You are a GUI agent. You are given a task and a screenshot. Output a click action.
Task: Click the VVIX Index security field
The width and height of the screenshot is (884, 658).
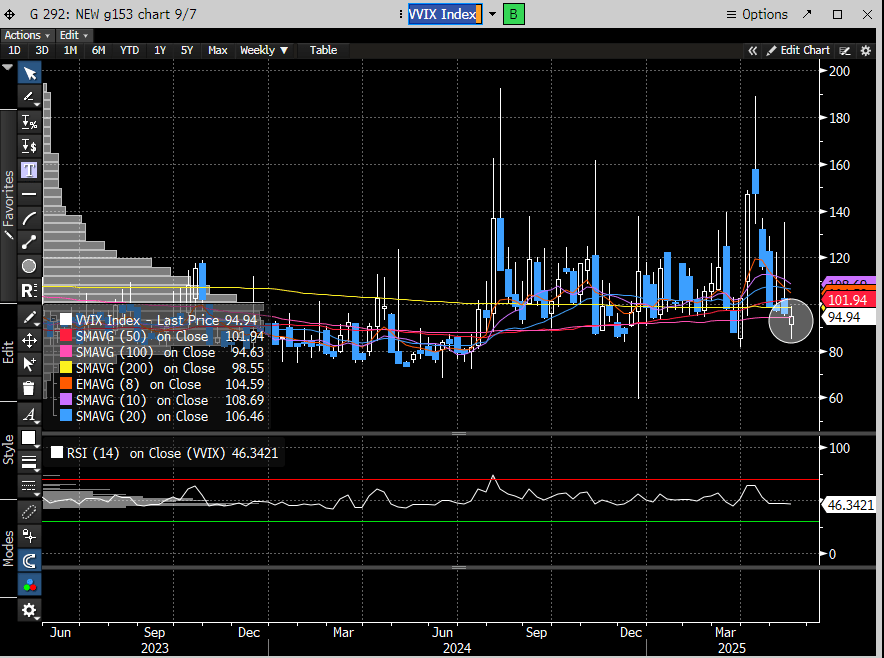(x=444, y=14)
